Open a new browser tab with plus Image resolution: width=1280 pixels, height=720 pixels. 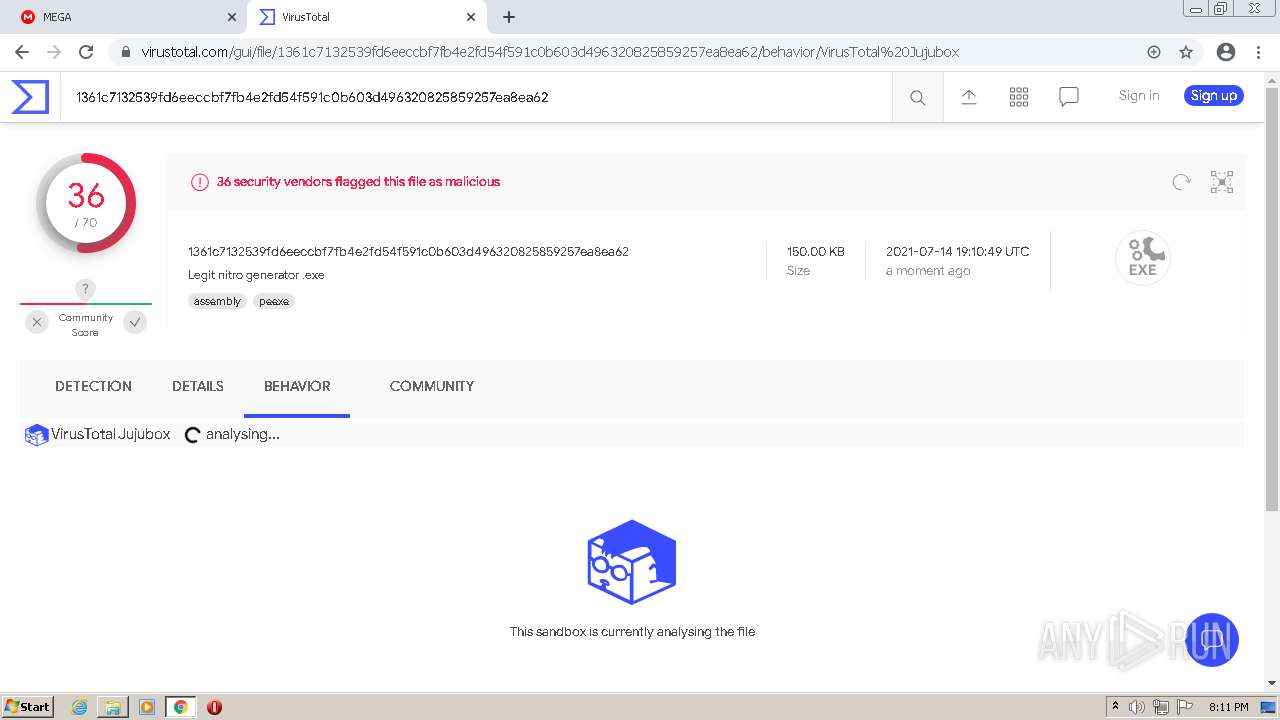click(x=509, y=17)
